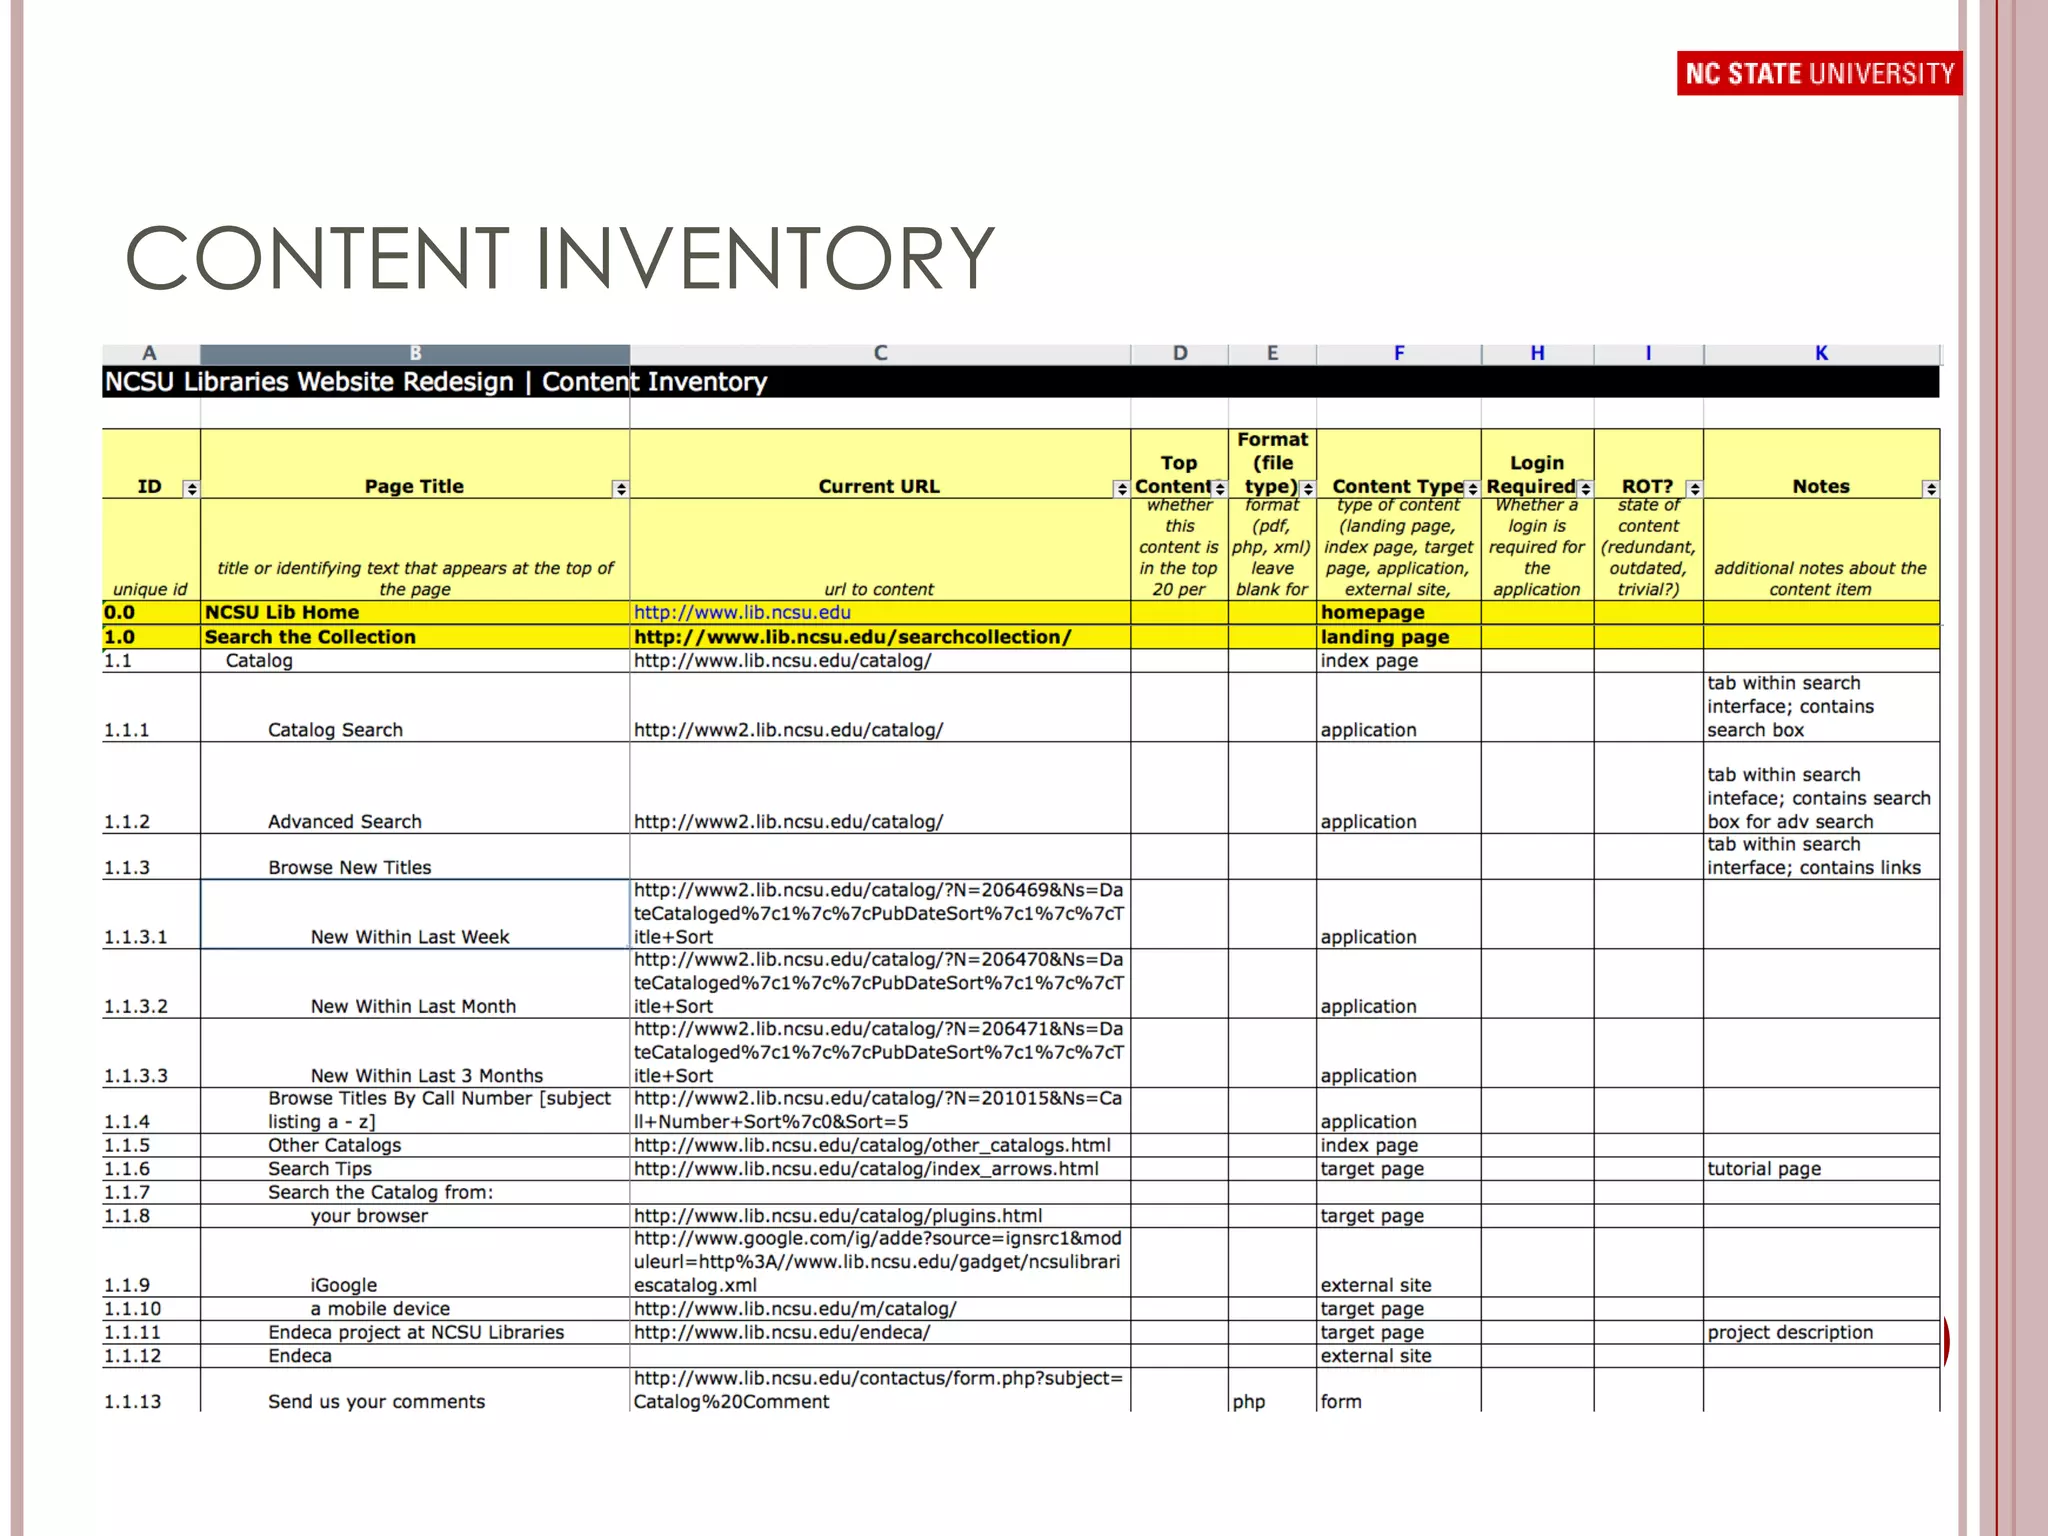
Task: Select column A header
Action: [150, 354]
